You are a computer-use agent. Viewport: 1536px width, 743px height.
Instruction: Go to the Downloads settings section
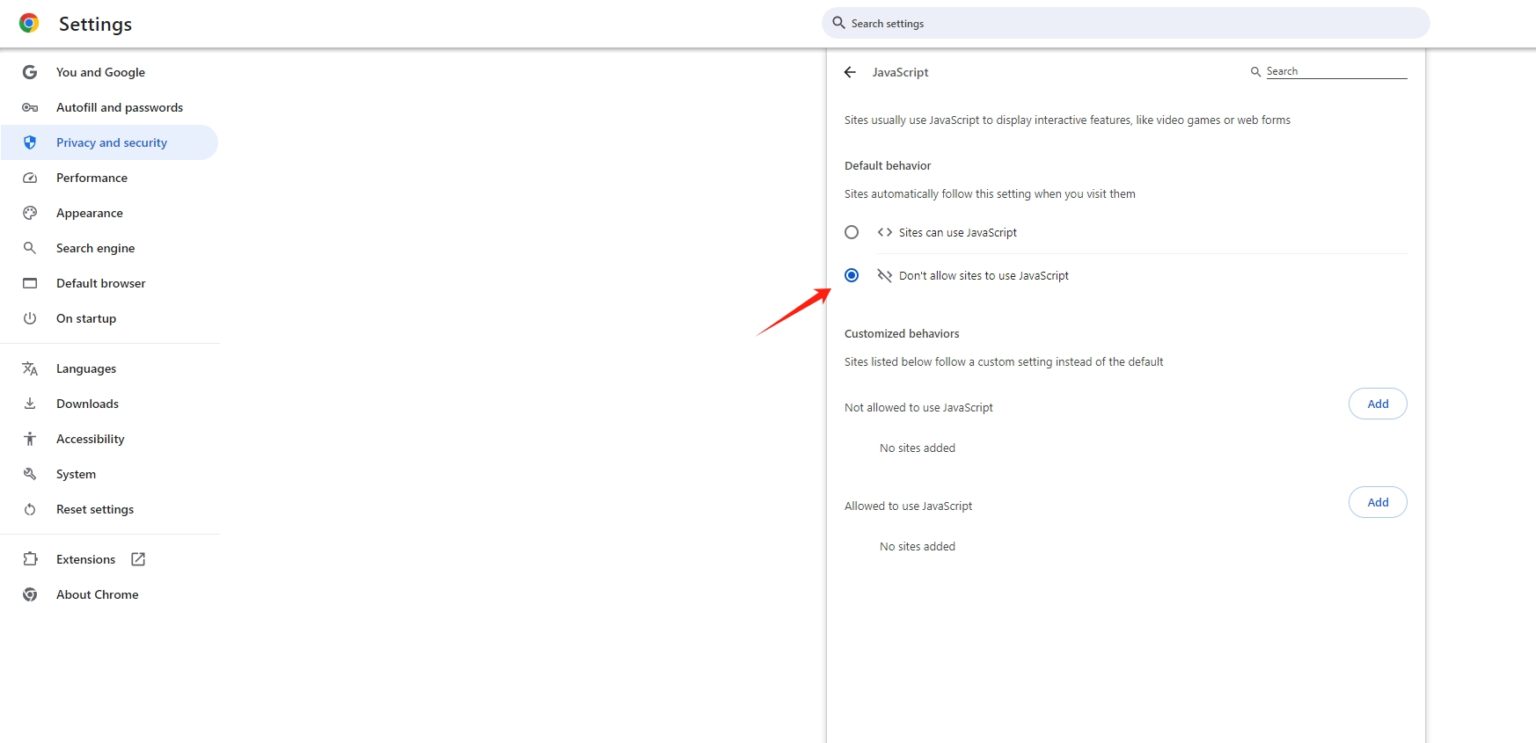[87, 404]
